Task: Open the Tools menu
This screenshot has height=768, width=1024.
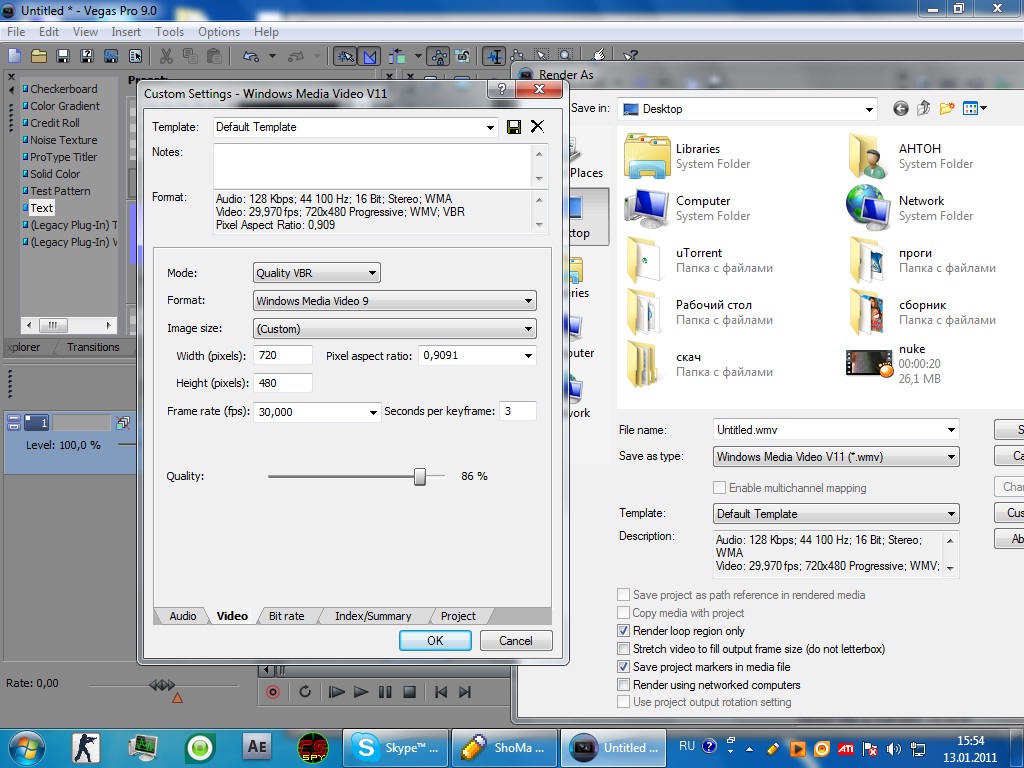Action: click(169, 31)
